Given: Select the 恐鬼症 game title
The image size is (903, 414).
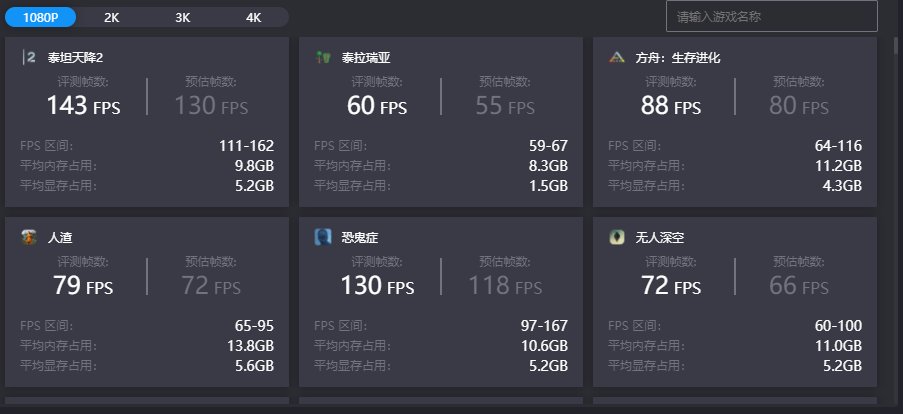Looking at the screenshot, I should 360,237.
